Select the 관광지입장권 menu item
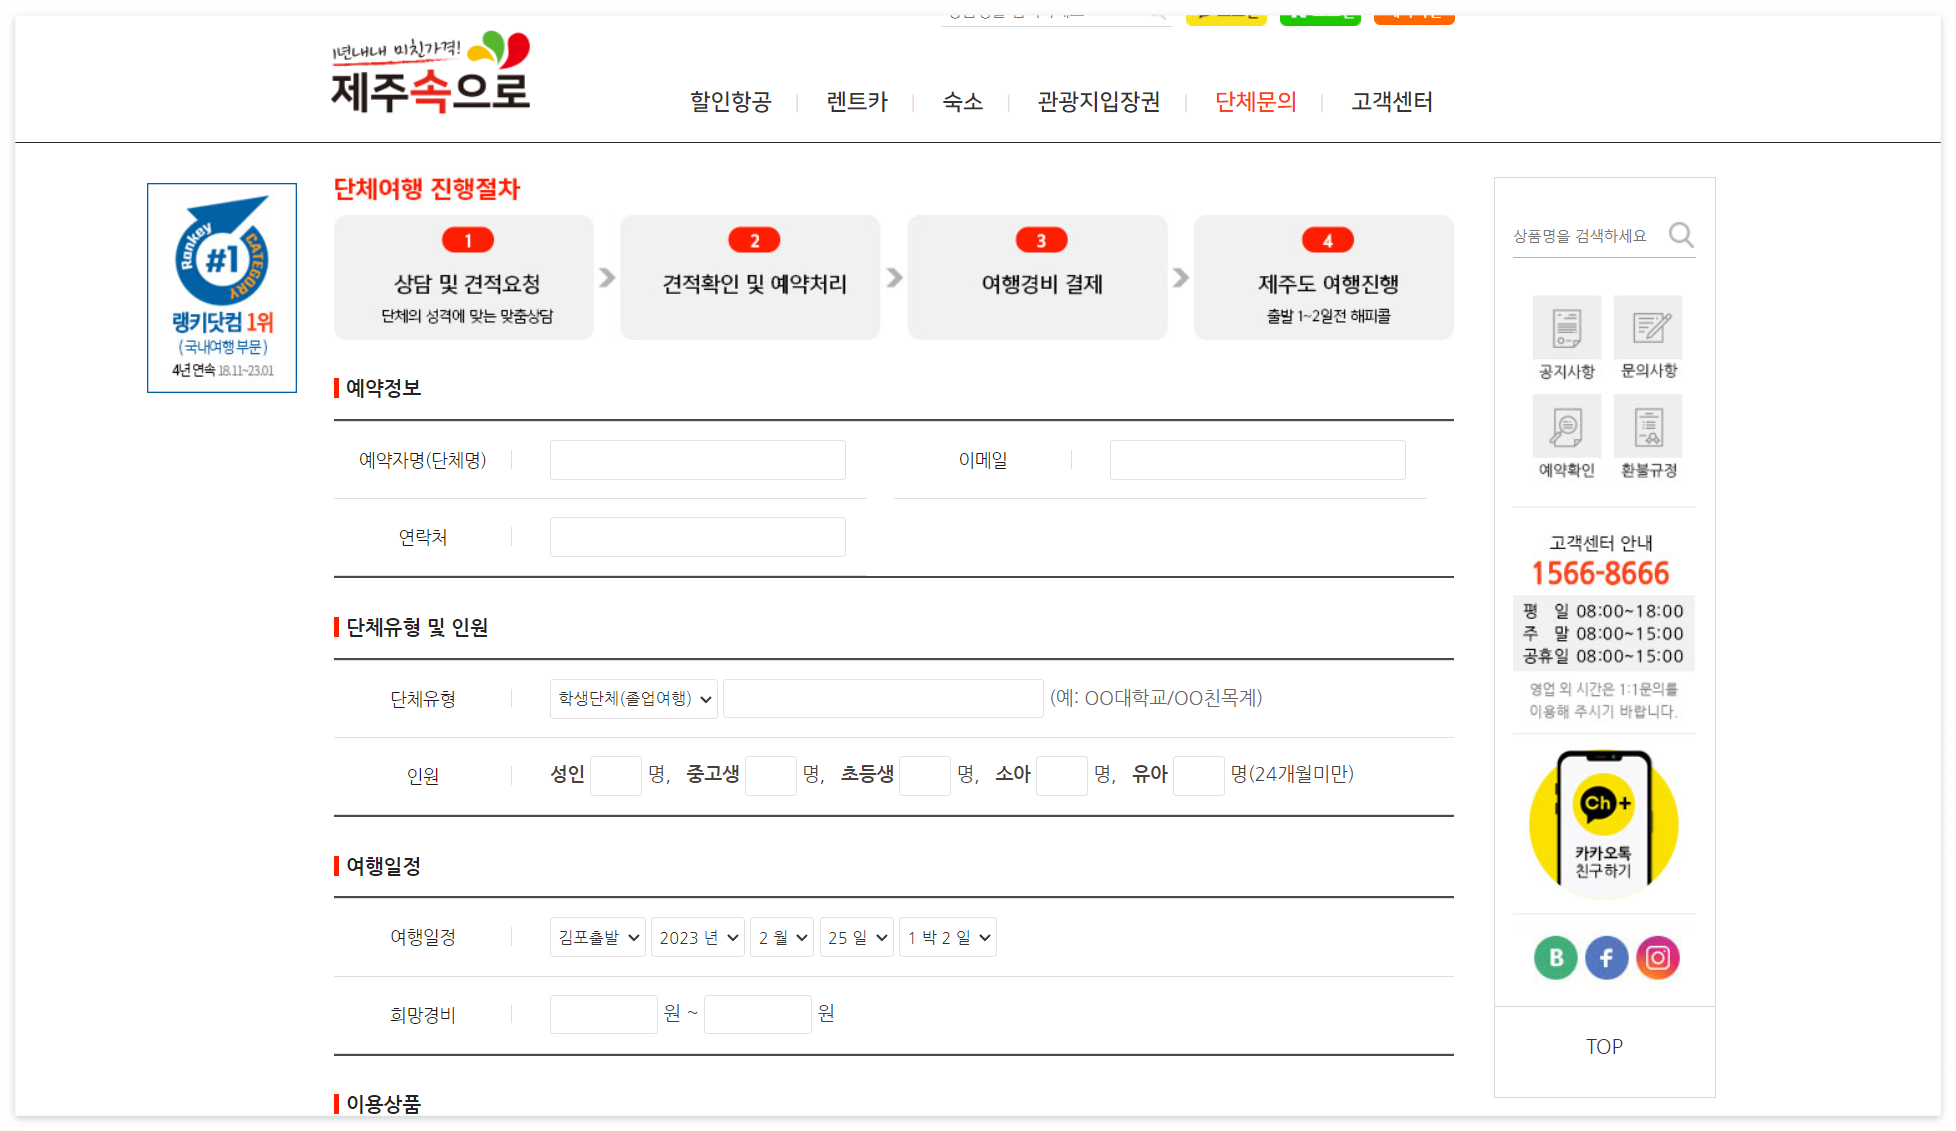The height and width of the screenshot is (1131, 1956). tap(1098, 102)
